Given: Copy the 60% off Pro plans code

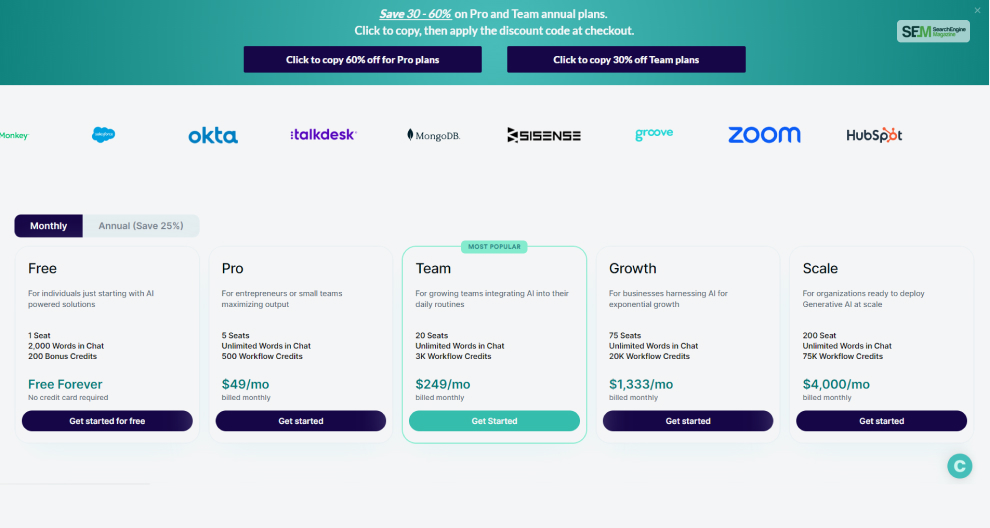Looking at the screenshot, I should 362,59.
